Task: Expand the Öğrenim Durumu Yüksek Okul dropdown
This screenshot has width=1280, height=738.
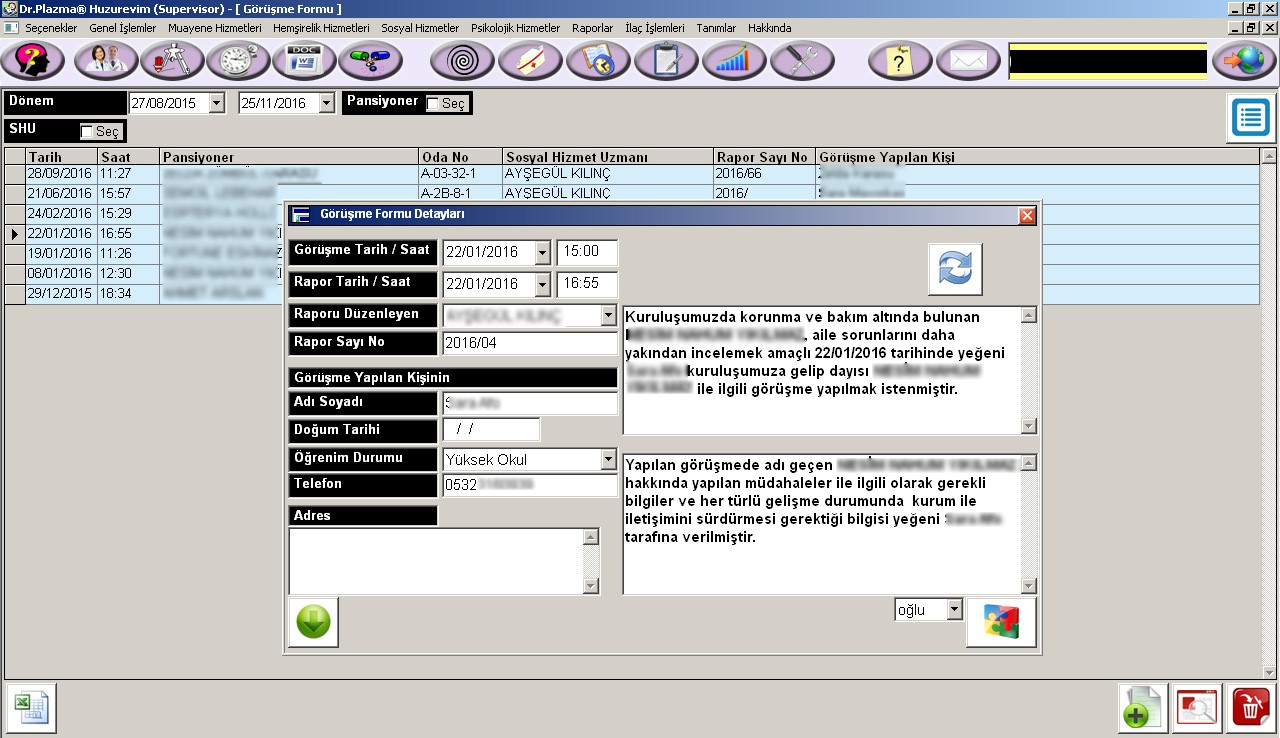Action: click(x=608, y=460)
